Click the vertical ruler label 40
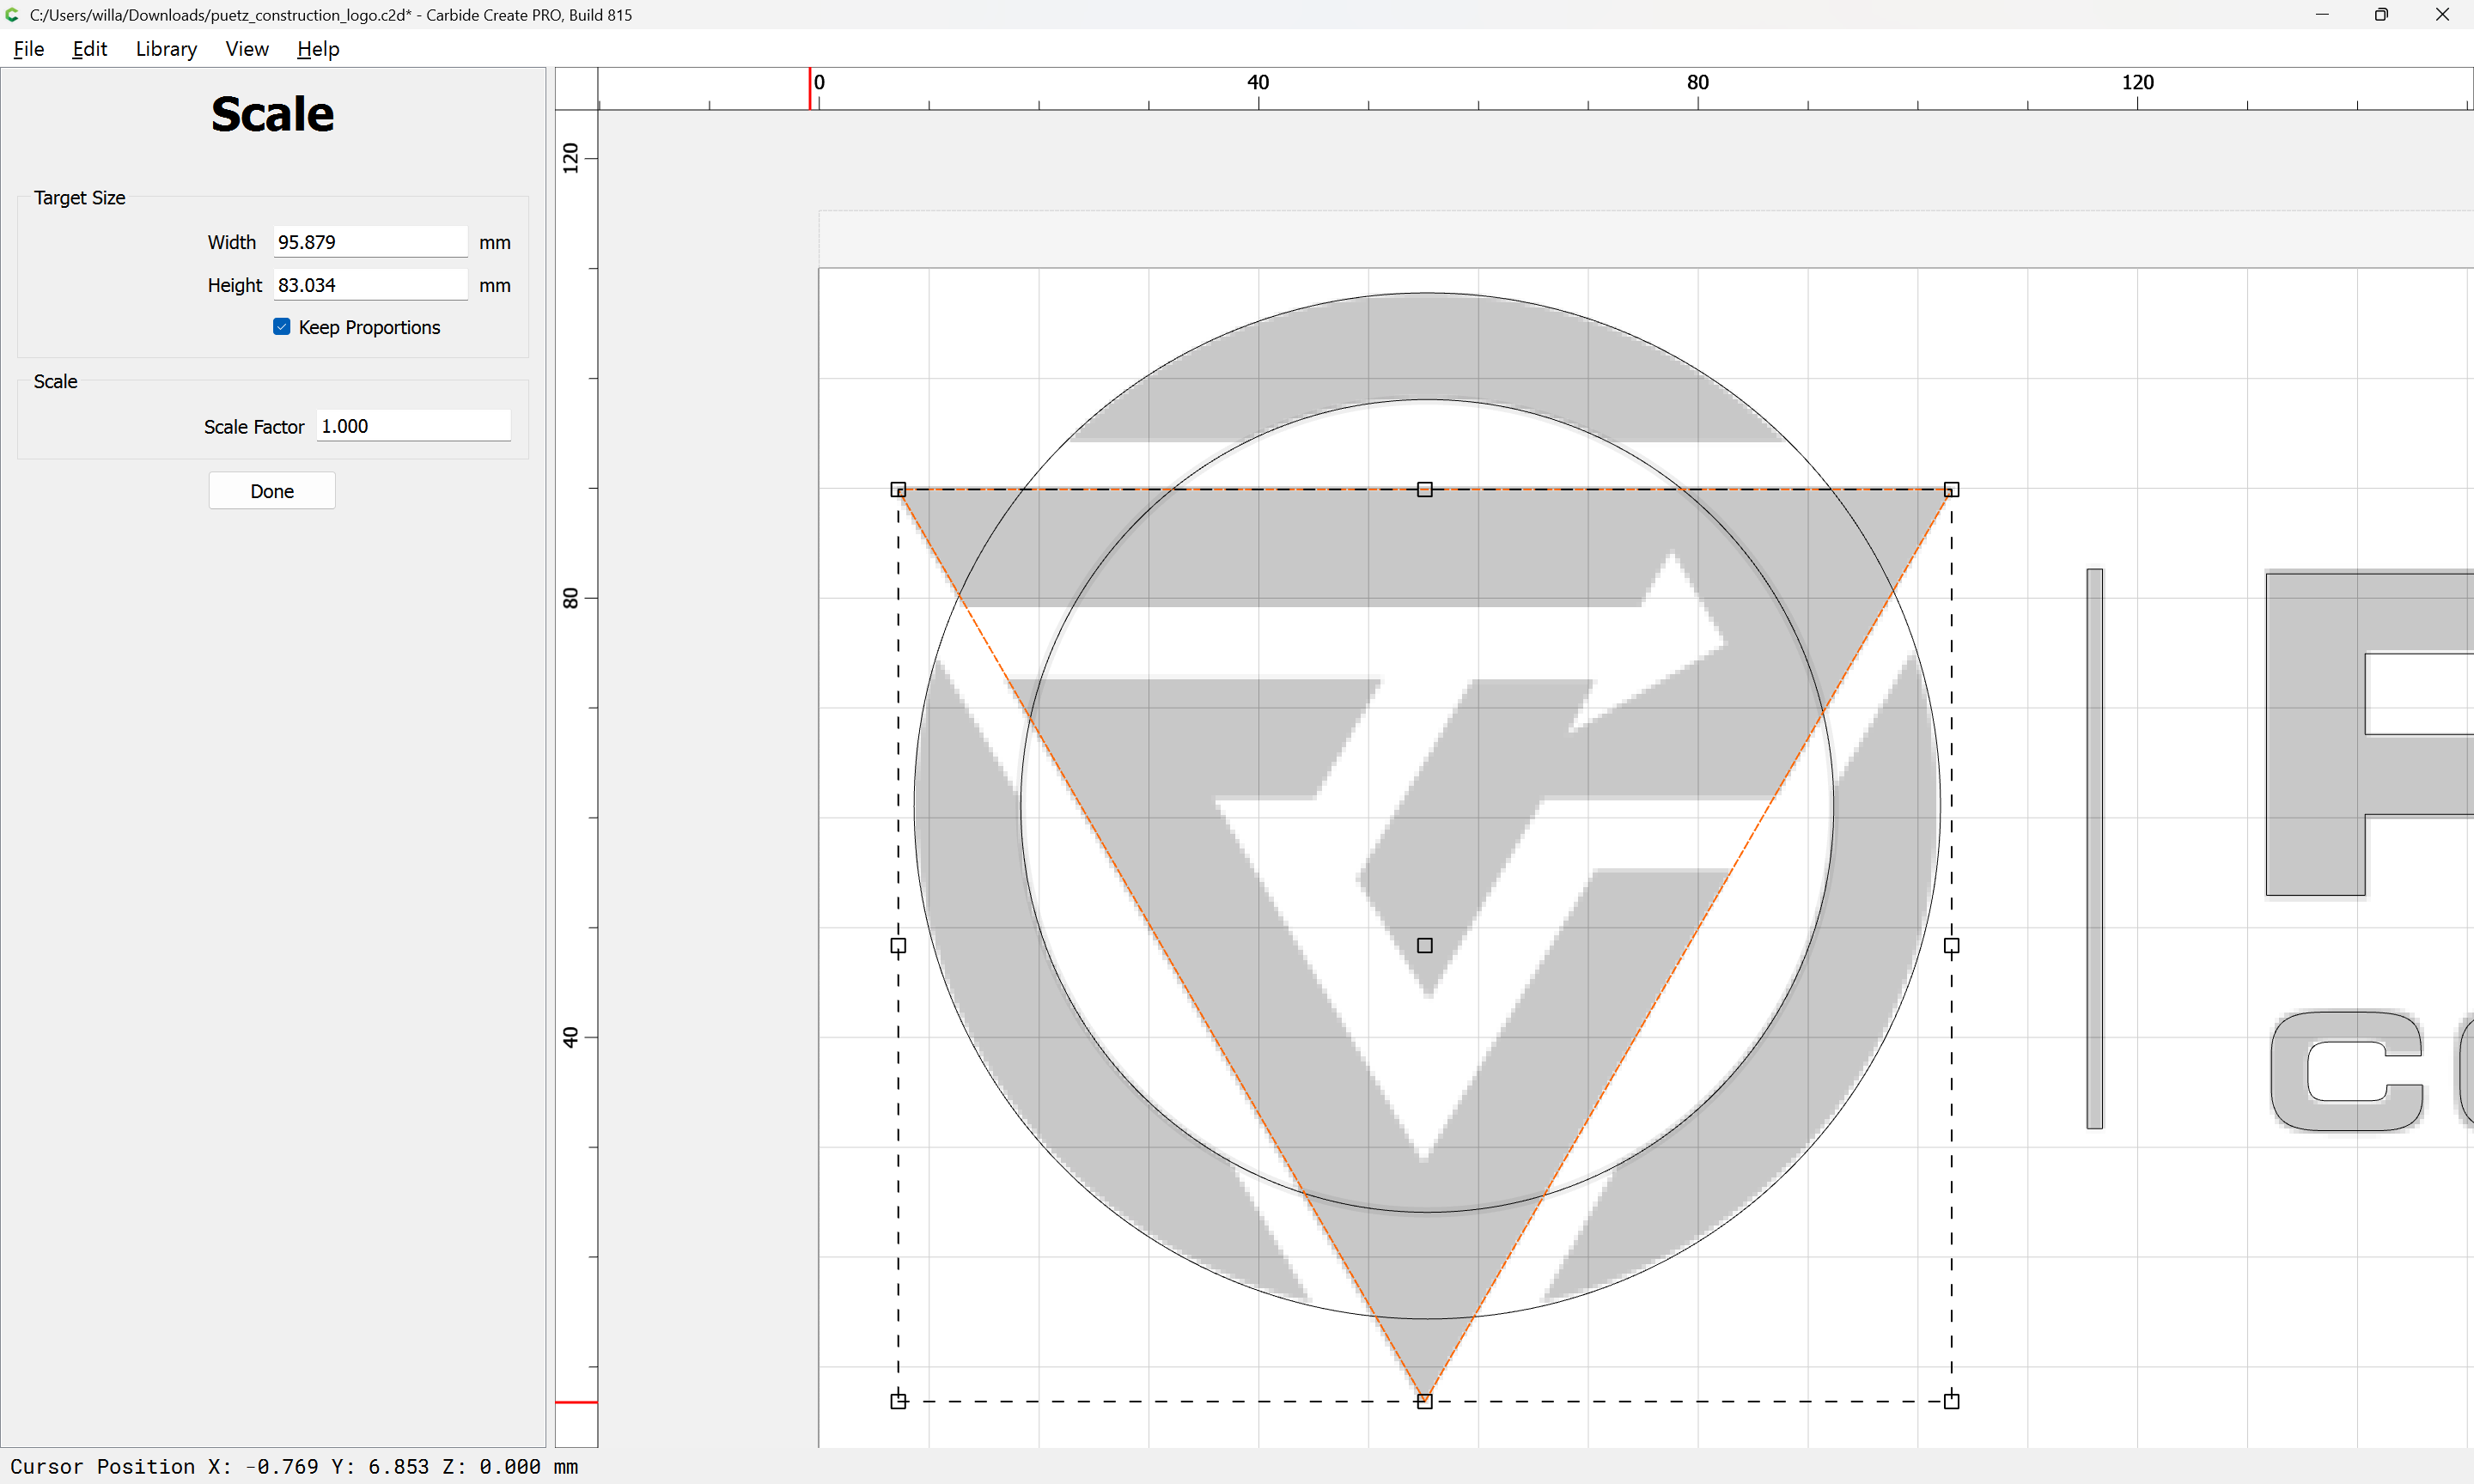This screenshot has height=1484, width=2474. pyautogui.click(x=570, y=1037)
